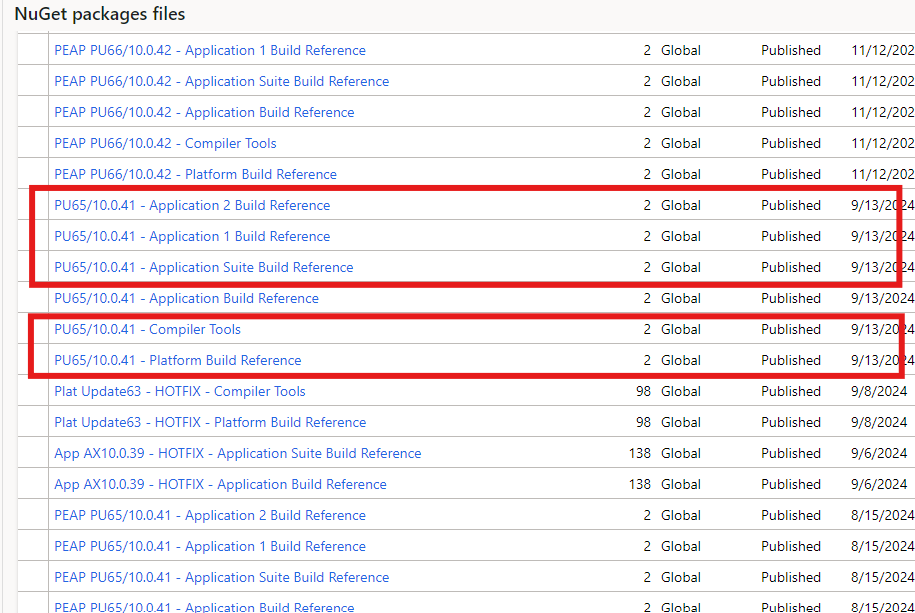Image resolution: width=915 pixels, height=613 pixels.
Task: Open PEAP PU66/10.0.42 - Compiler Tools
Action: 165,143
